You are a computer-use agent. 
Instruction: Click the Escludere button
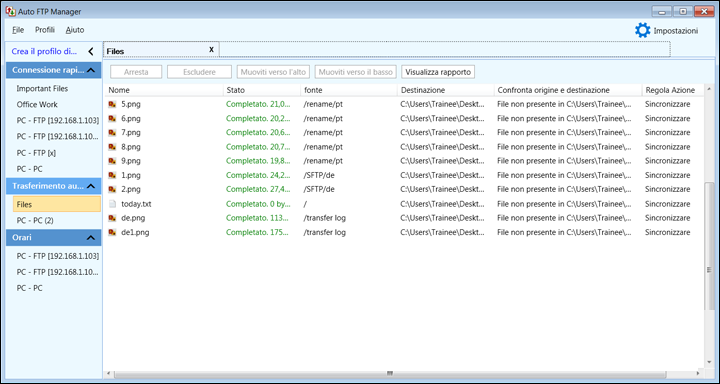coord(199,72)
